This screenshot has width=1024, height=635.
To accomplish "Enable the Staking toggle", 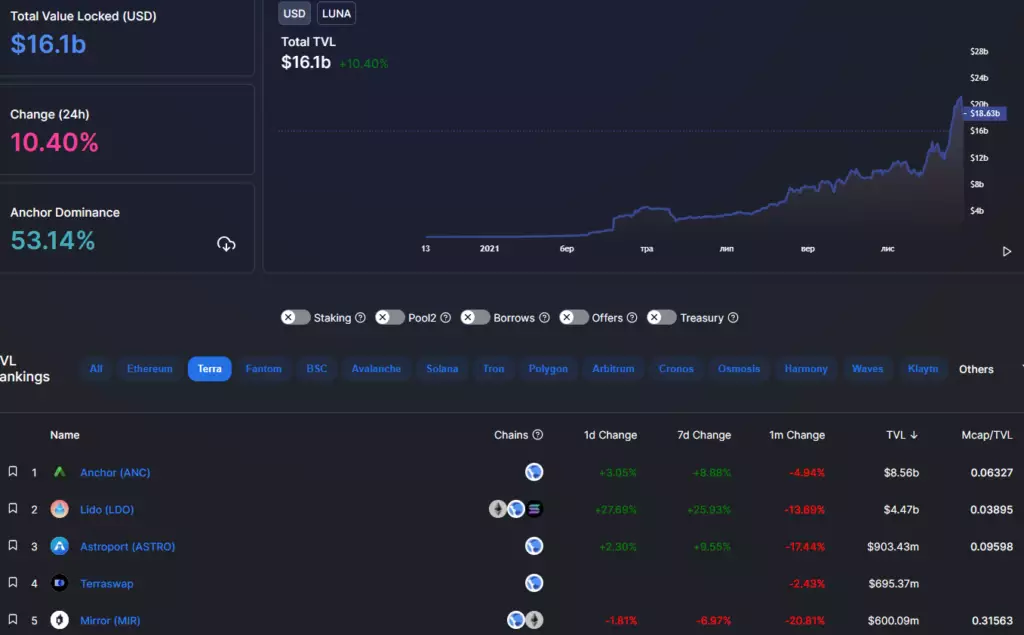I will coord(295,317).
